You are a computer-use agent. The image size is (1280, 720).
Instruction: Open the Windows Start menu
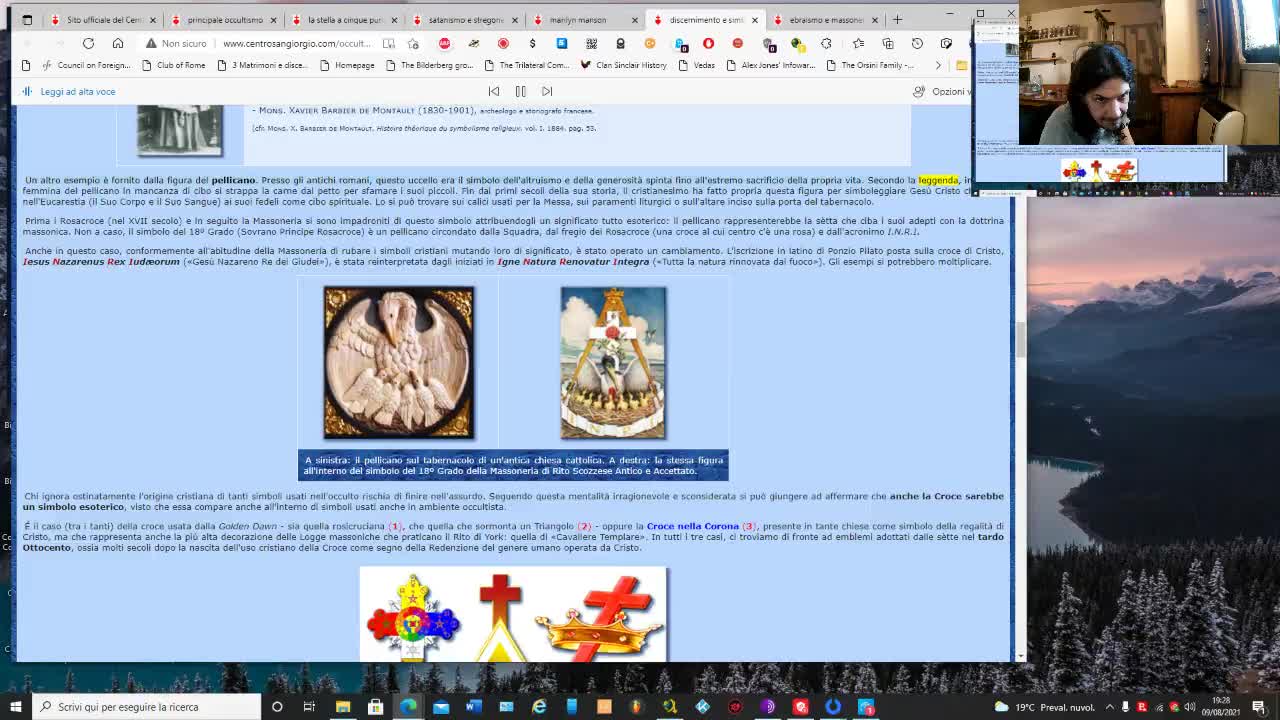[x=16, y=707]
